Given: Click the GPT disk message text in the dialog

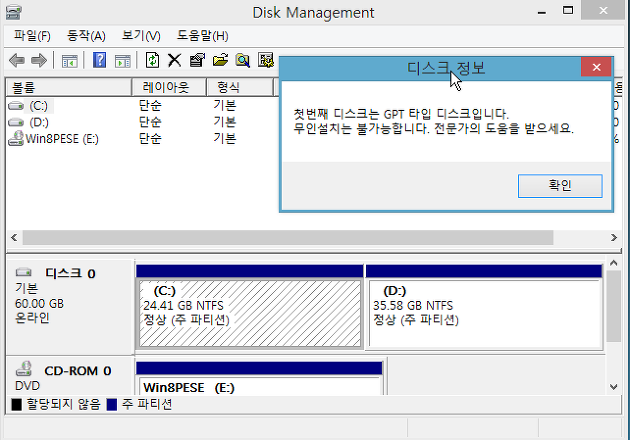Looking at the screenshot, I should 434,121.
